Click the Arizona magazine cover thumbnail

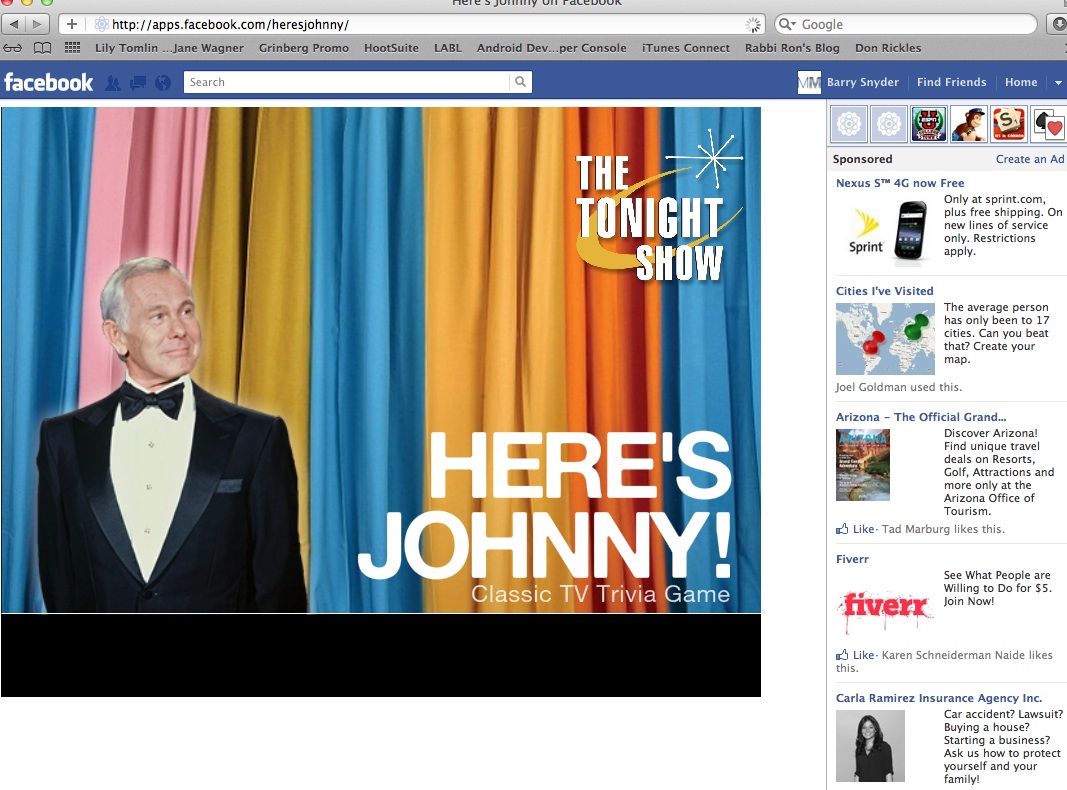[863, 465]
